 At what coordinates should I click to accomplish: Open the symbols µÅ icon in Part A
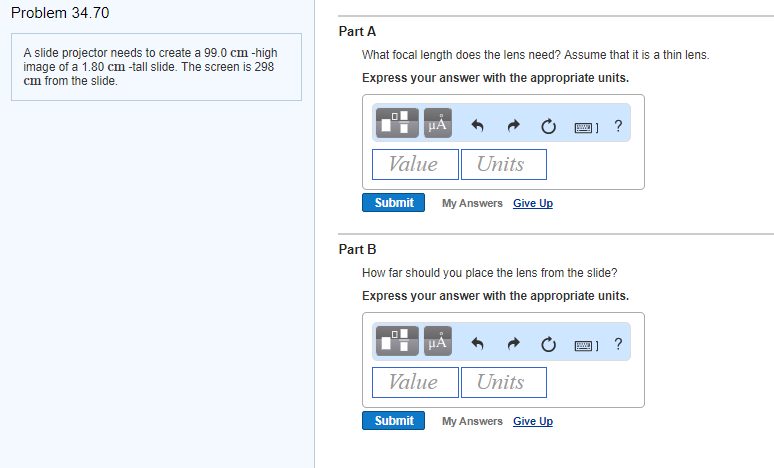tap(438, 123)
